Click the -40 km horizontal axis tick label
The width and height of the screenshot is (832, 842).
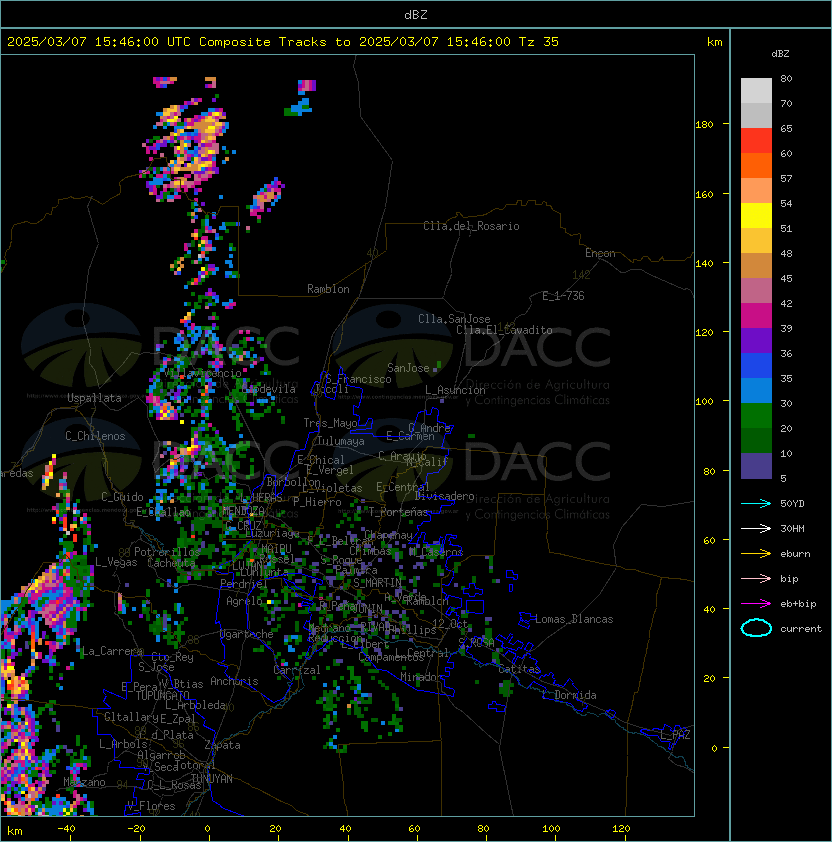(x=66, y=829)
